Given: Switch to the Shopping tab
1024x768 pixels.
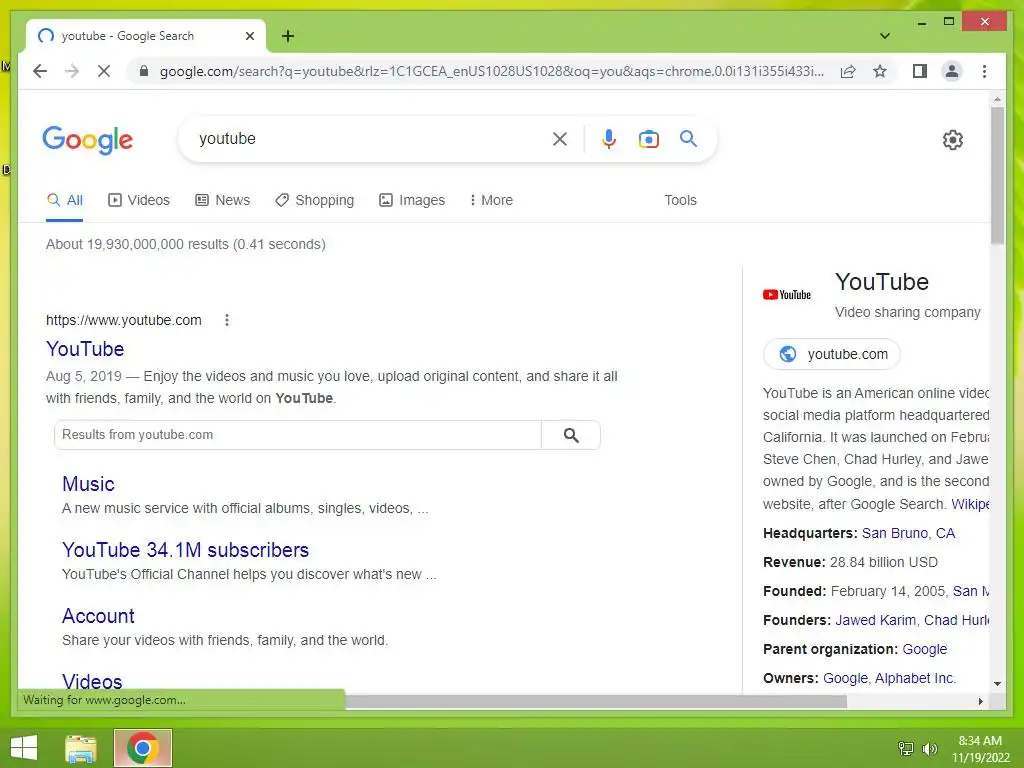Looking at the screenshot, I should tap(315, 200).
